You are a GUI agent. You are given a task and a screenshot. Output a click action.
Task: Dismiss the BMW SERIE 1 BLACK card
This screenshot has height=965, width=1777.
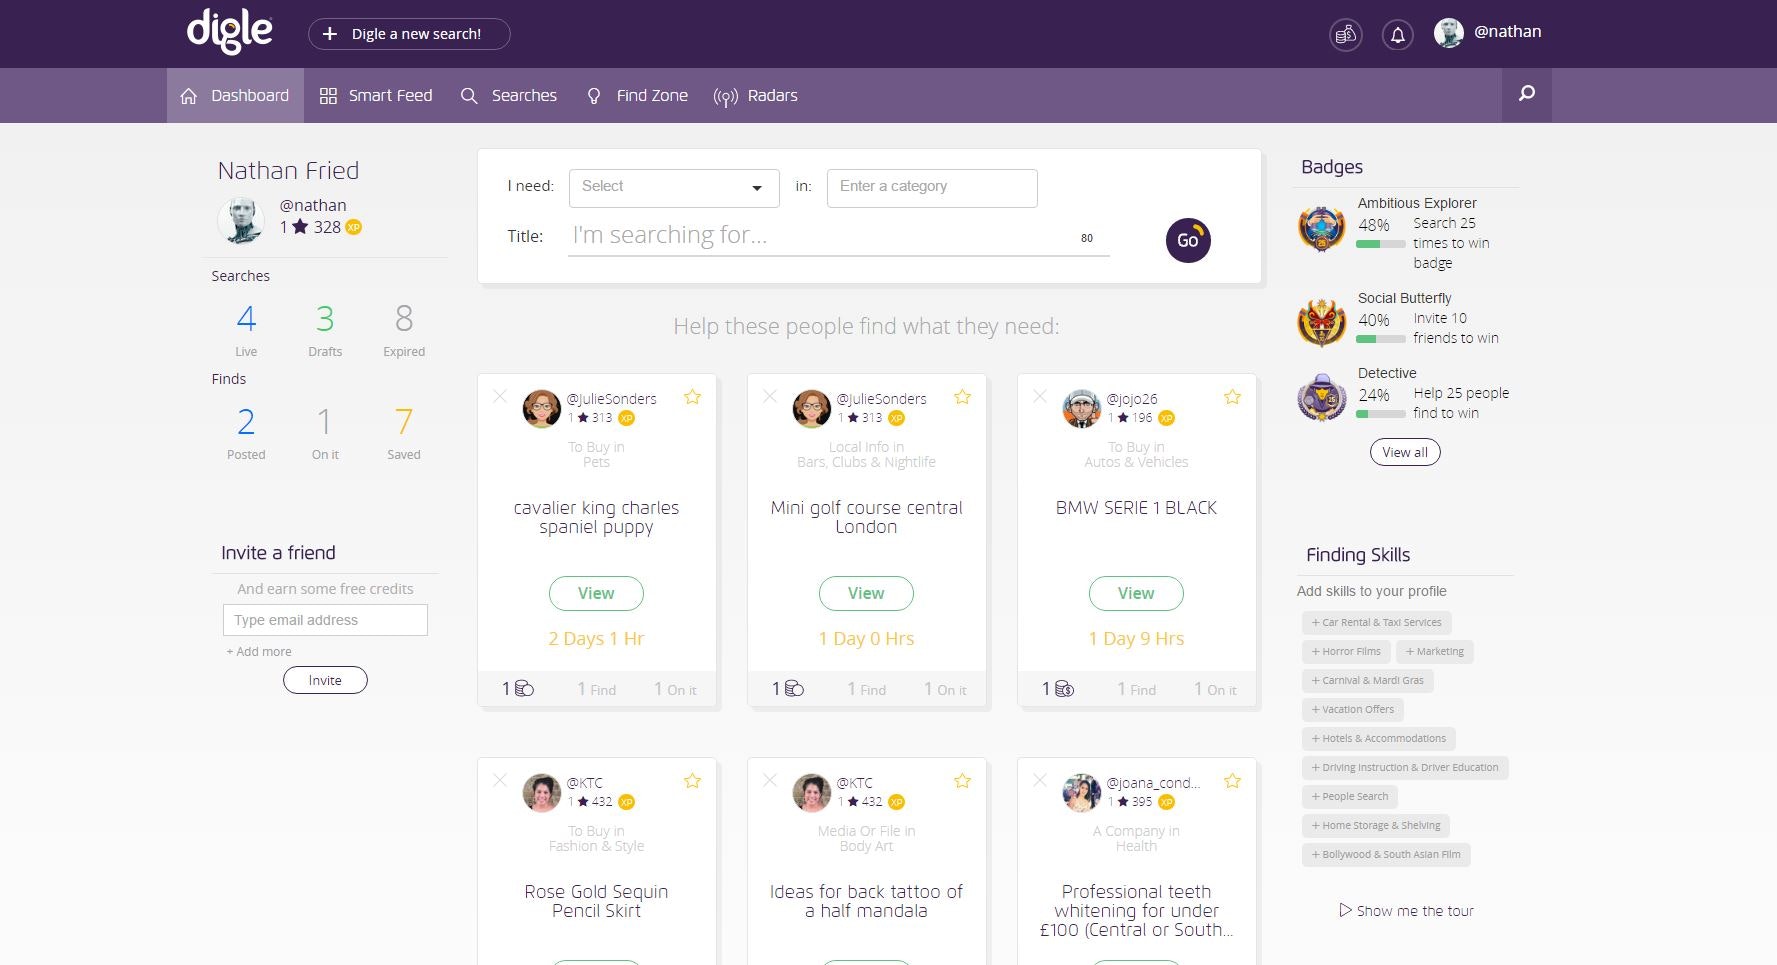(x=1040, y=397)
